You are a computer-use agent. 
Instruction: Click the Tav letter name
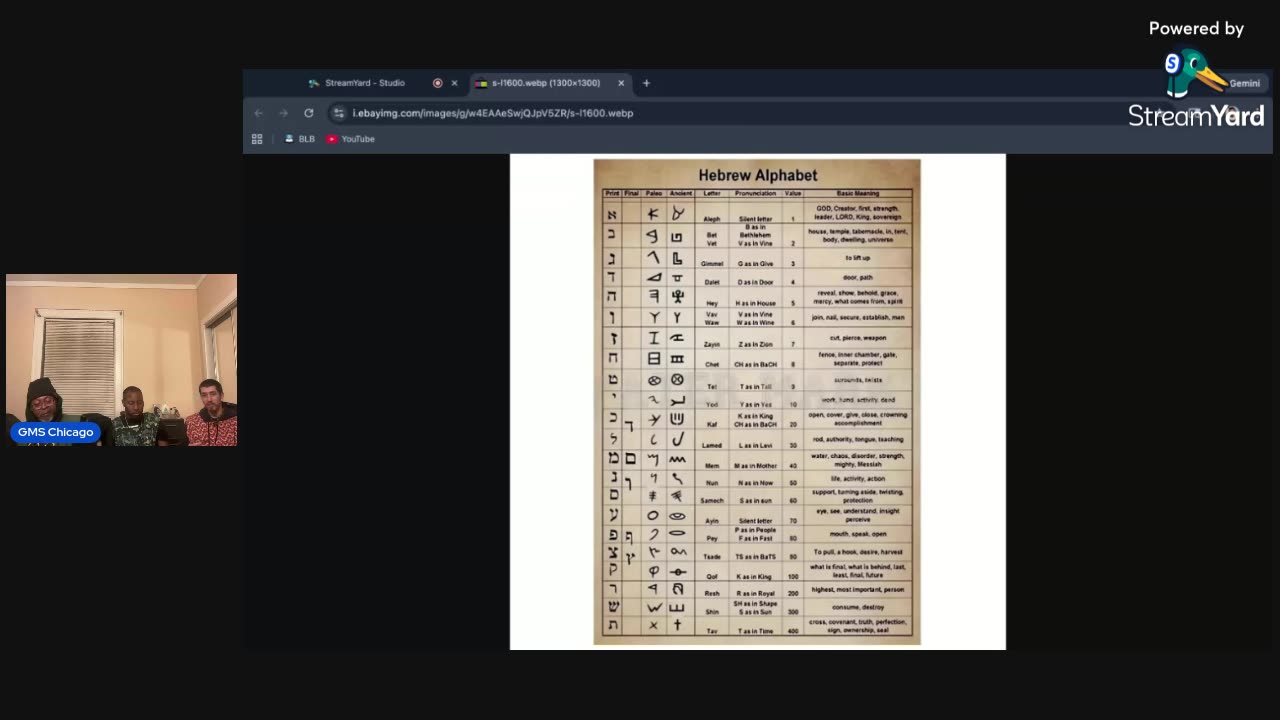click(x=711, y=631)
